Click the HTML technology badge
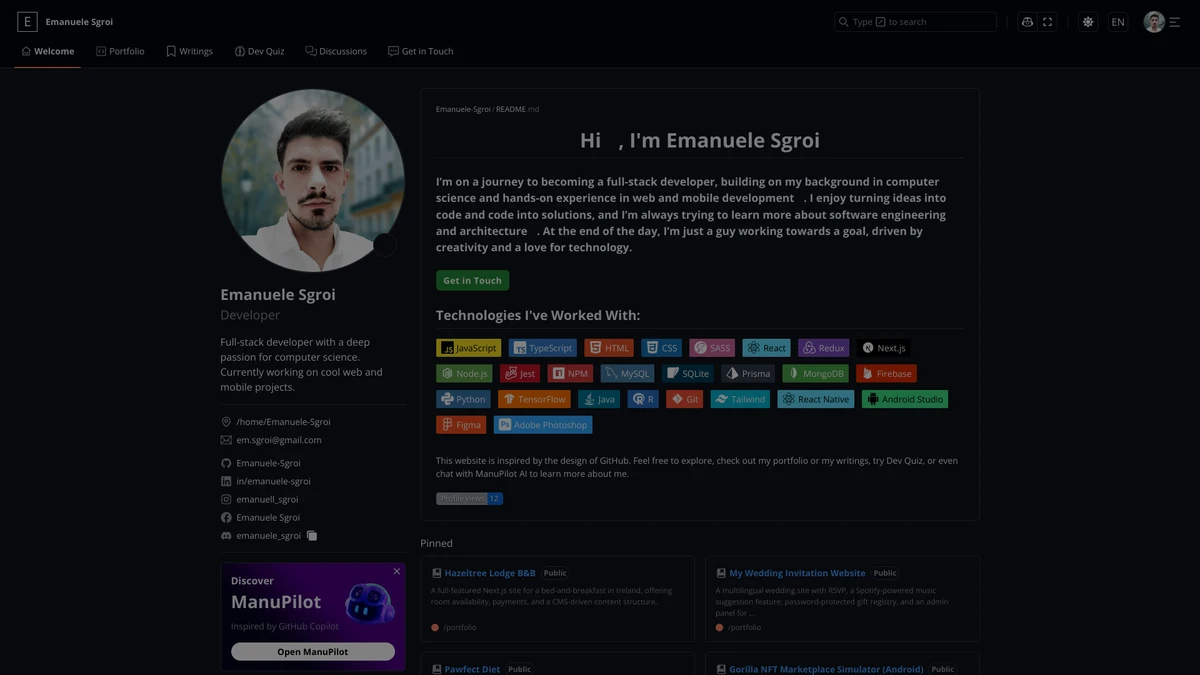The width and height of the screenshot is (1200, 675). tap(609, 348)
